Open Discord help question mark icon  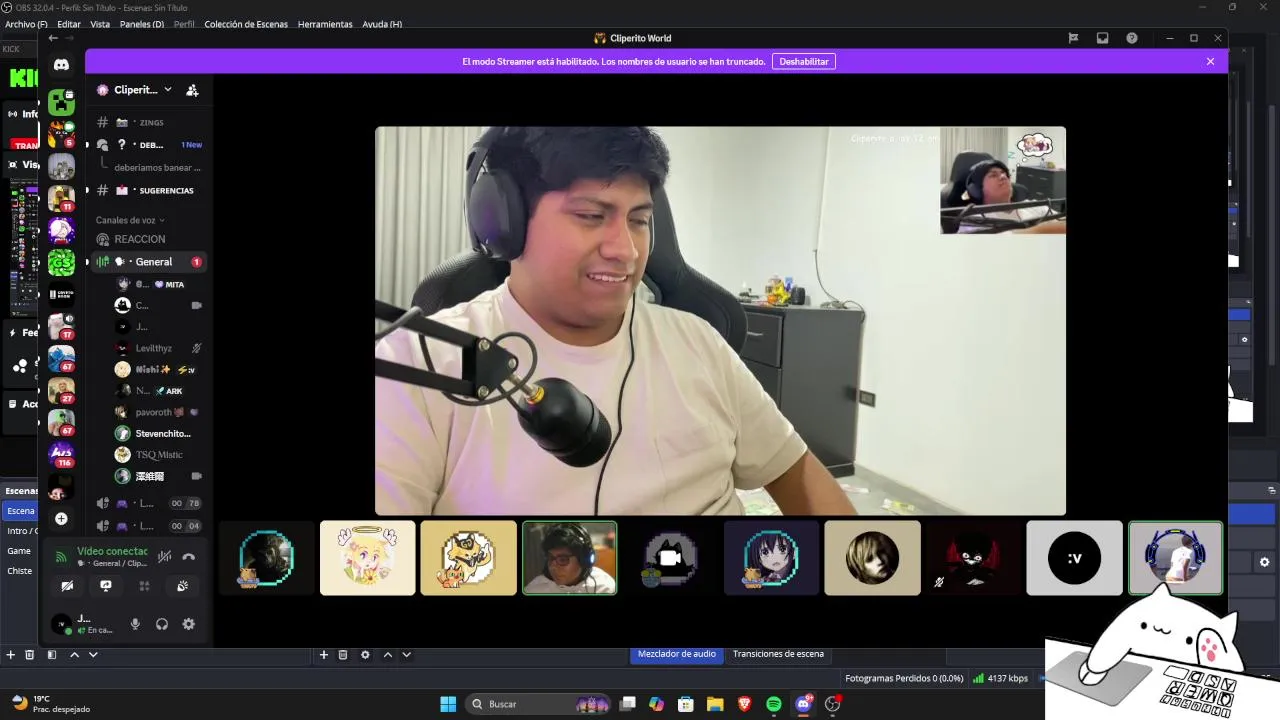pyautogui.click(x=1131, y=38)
